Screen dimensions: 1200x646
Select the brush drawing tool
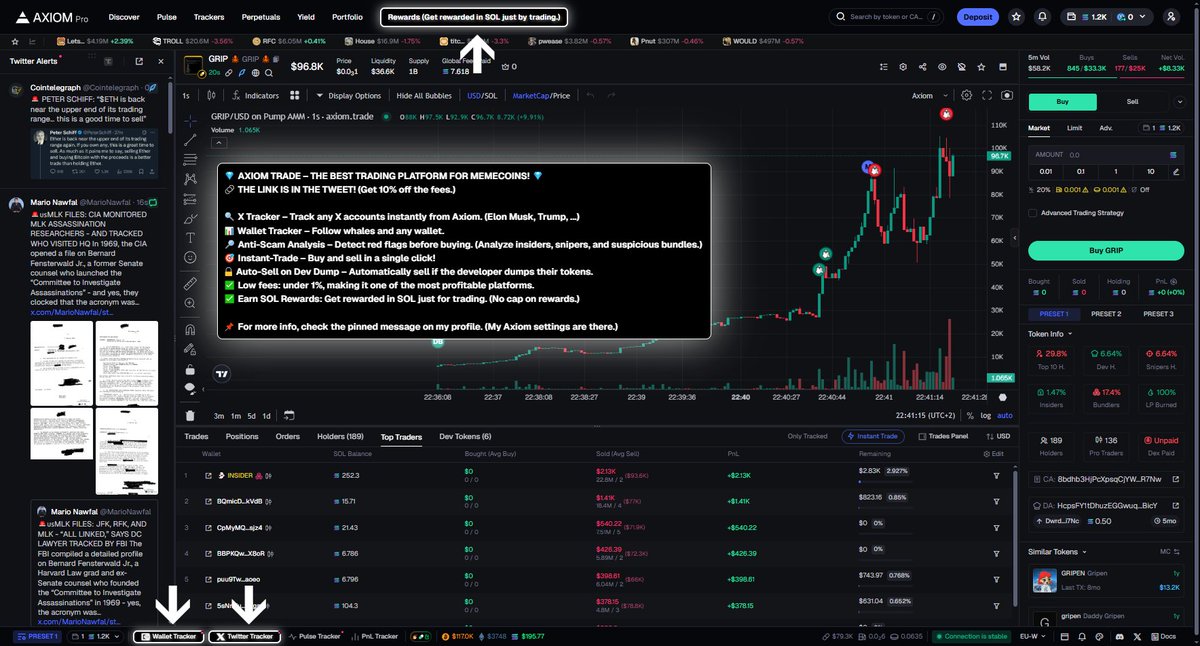190,218
